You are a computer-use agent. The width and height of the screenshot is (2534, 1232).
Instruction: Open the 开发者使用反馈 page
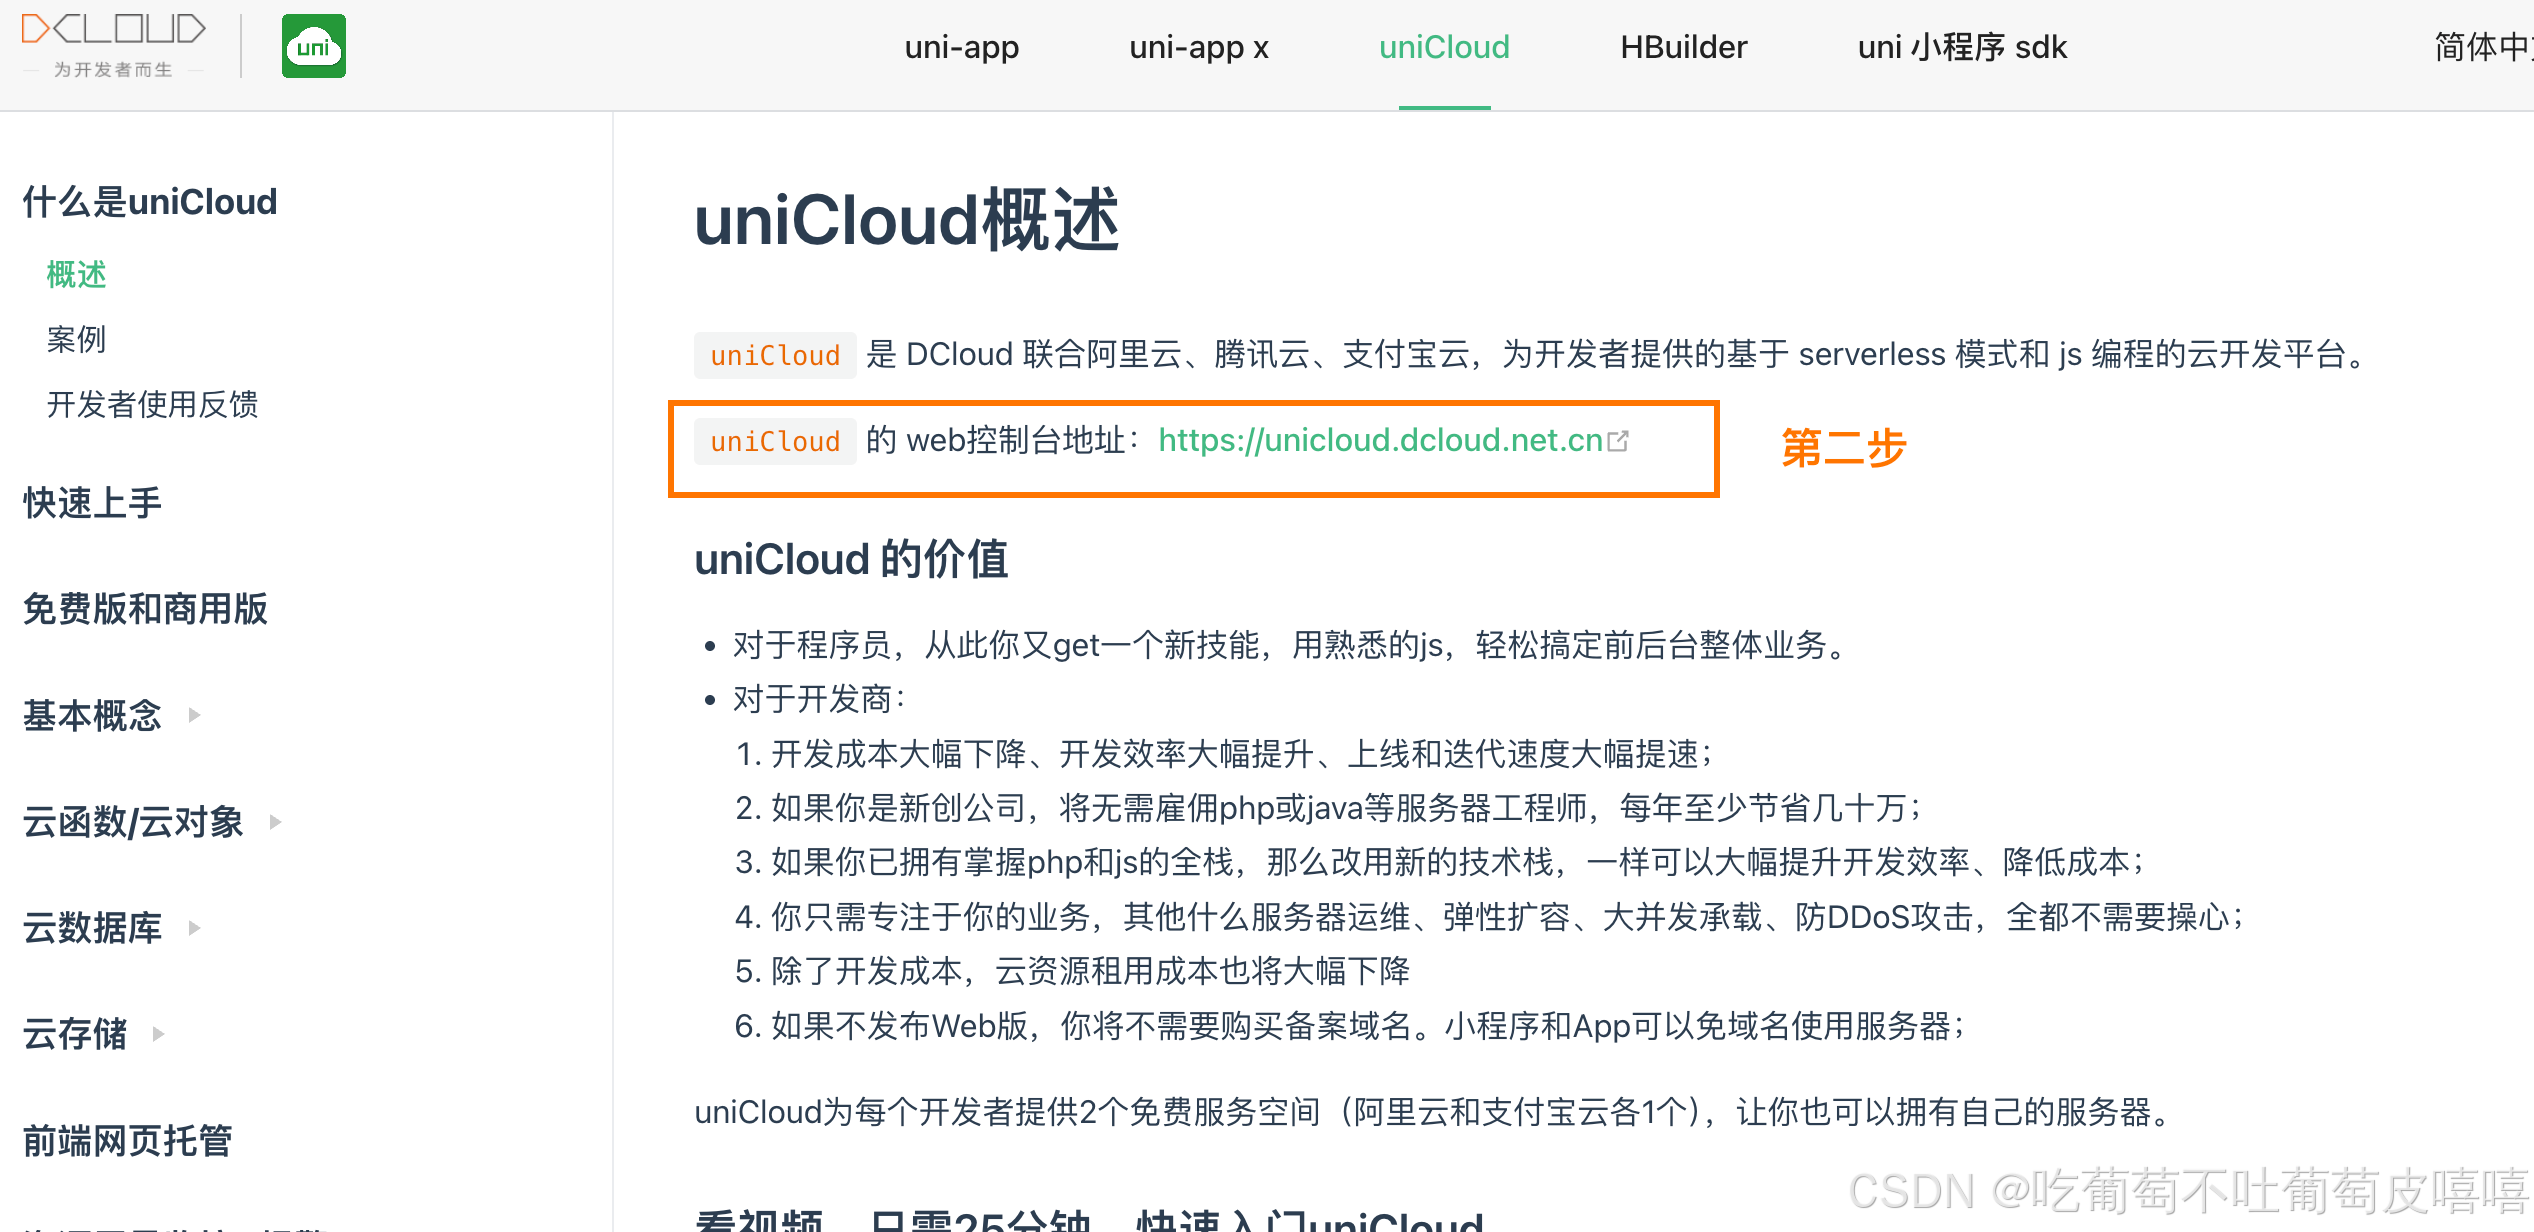pos(152,404)
